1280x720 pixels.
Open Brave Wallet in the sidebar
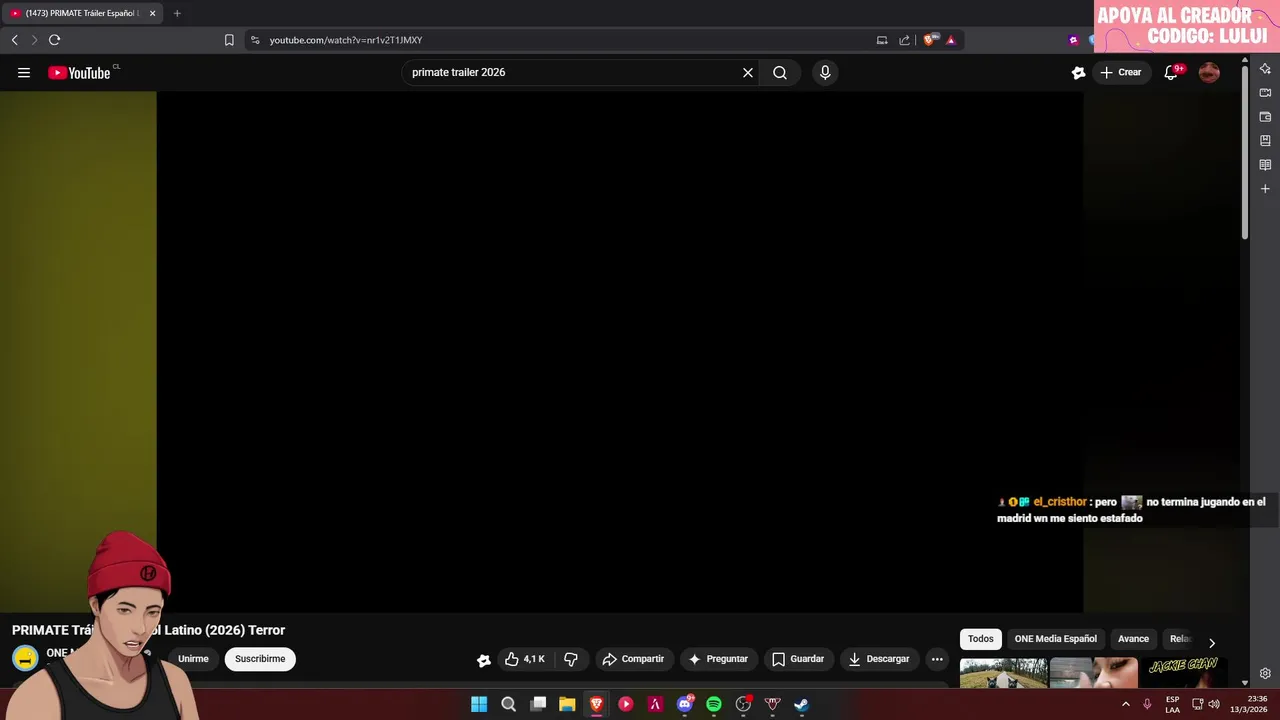1265,117
